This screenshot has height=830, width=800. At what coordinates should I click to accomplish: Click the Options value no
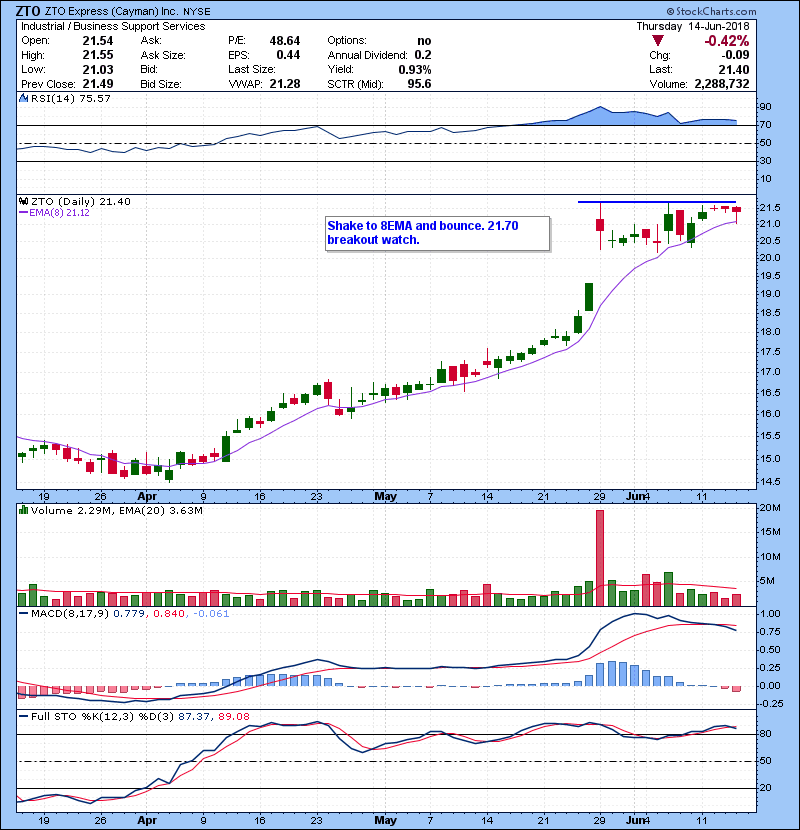(424, 41)
